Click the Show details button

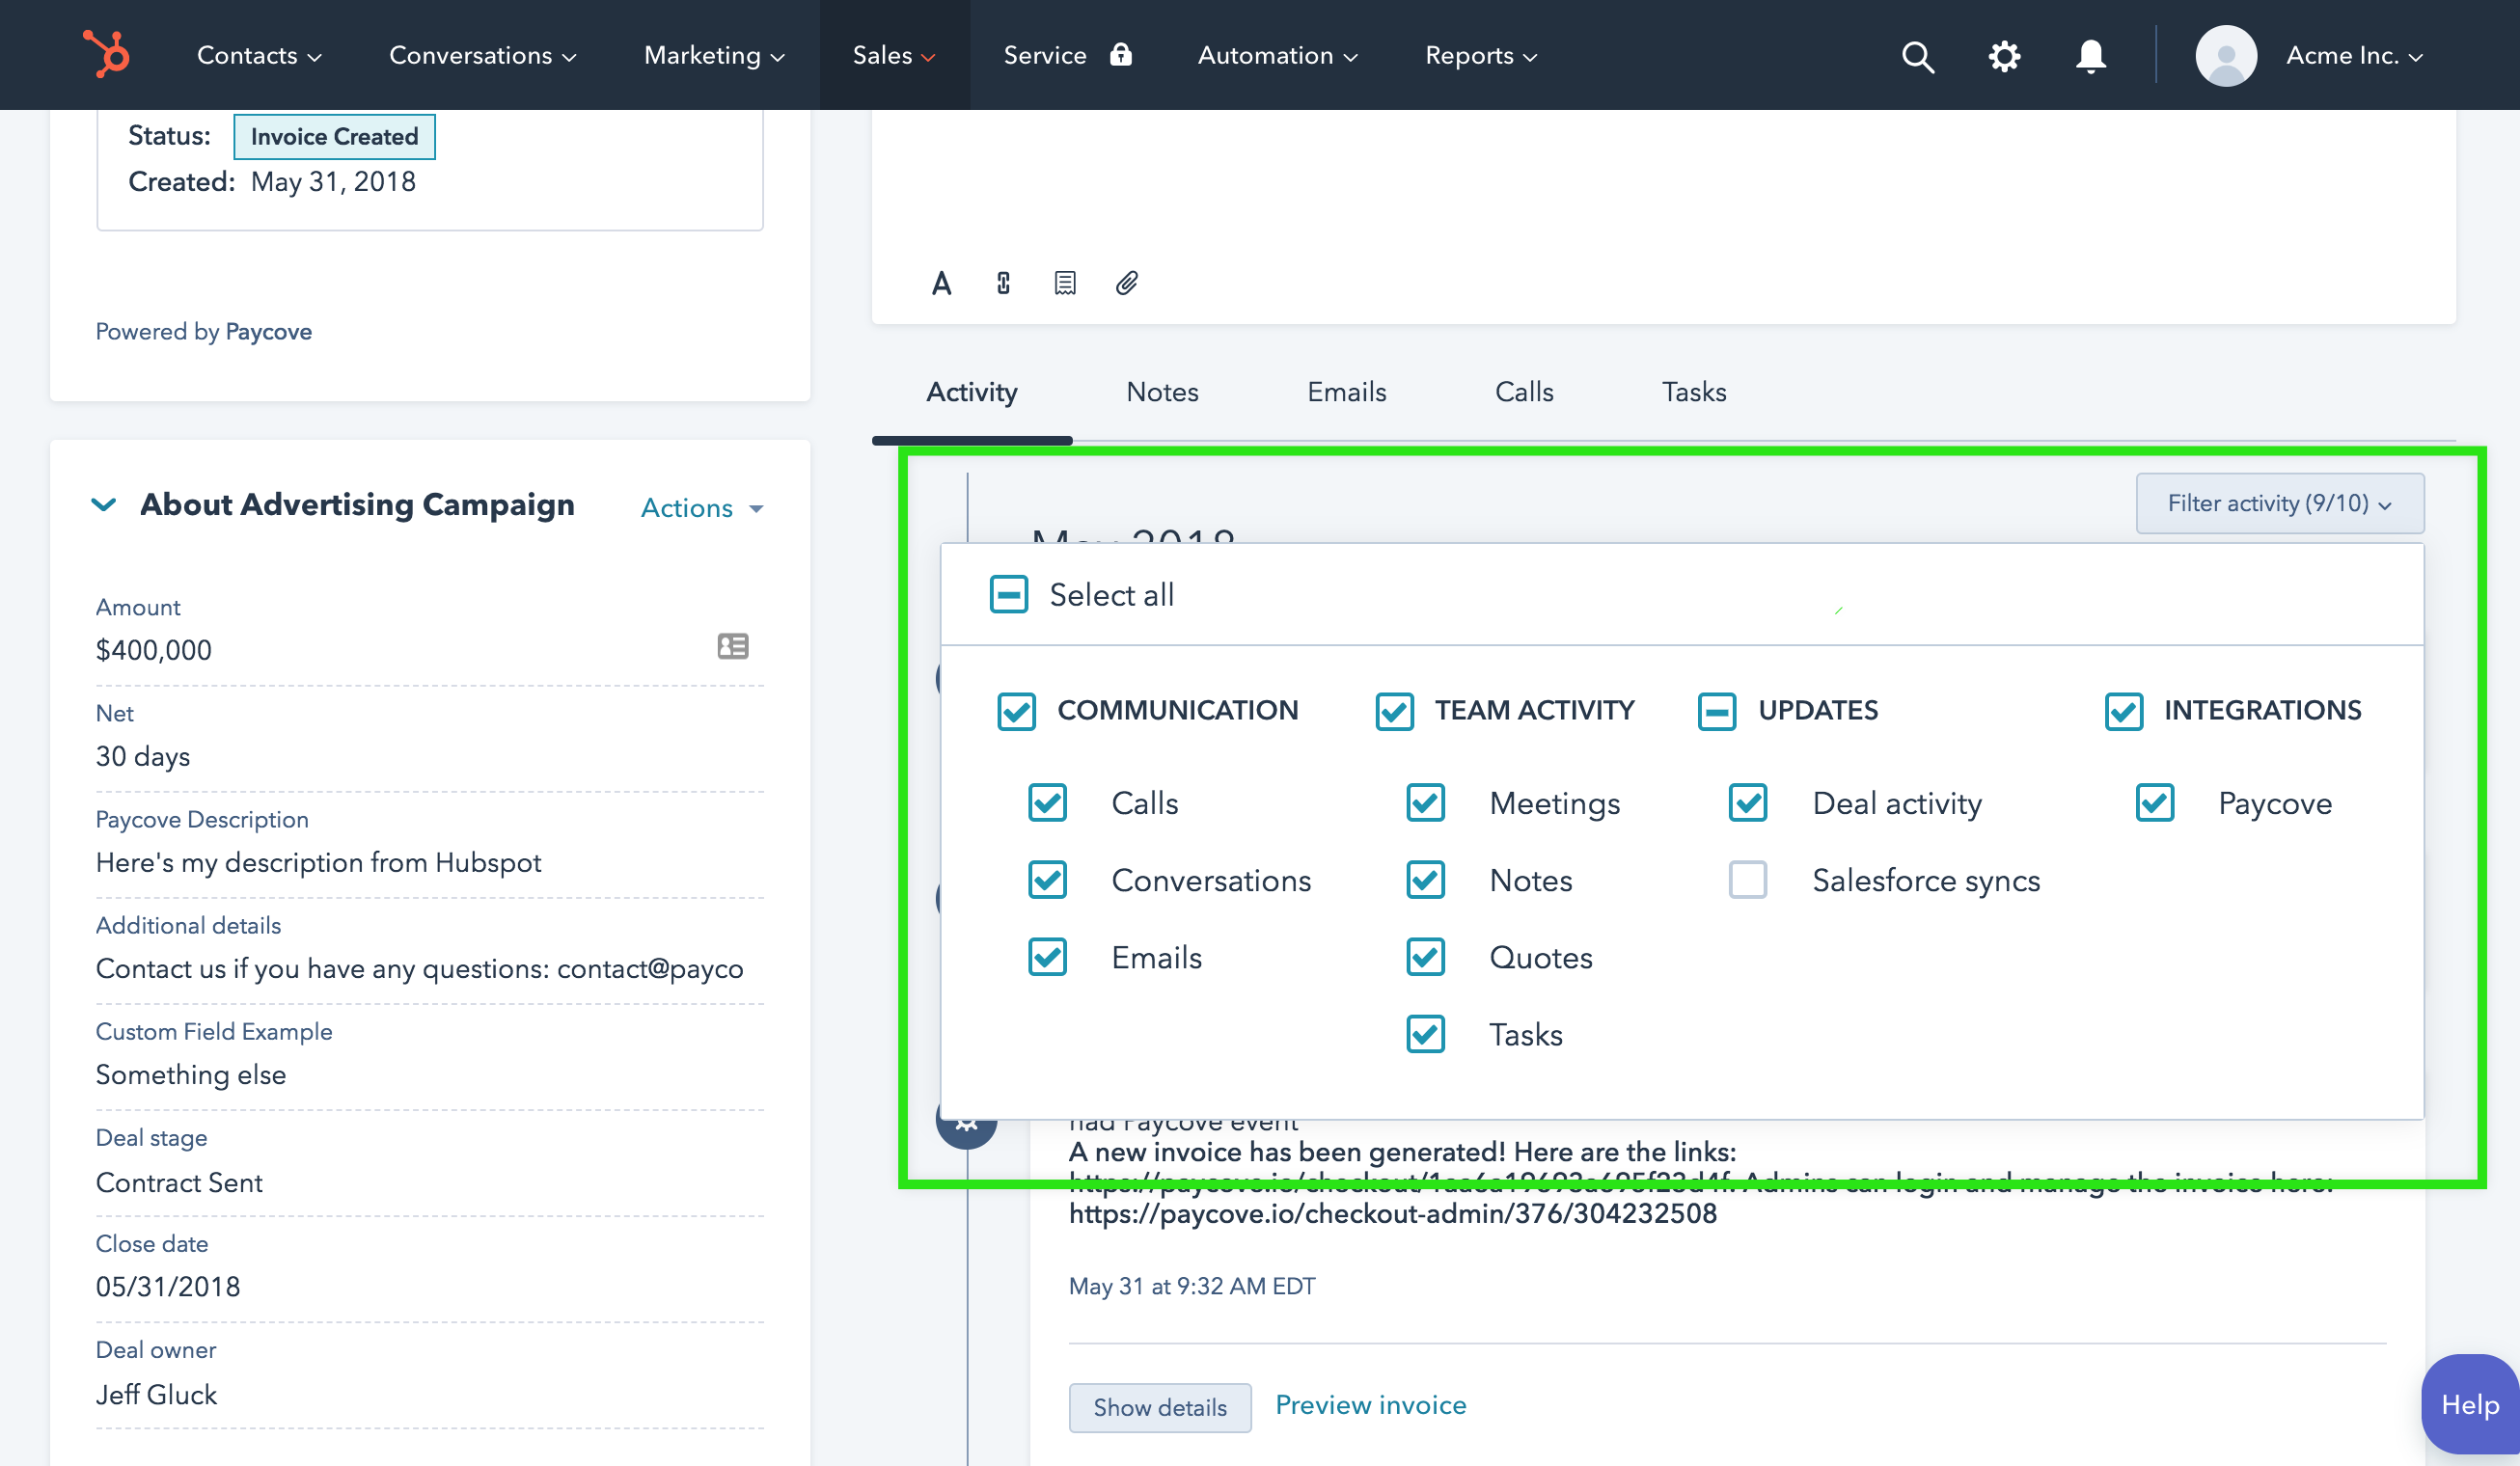(1160, 1407)
